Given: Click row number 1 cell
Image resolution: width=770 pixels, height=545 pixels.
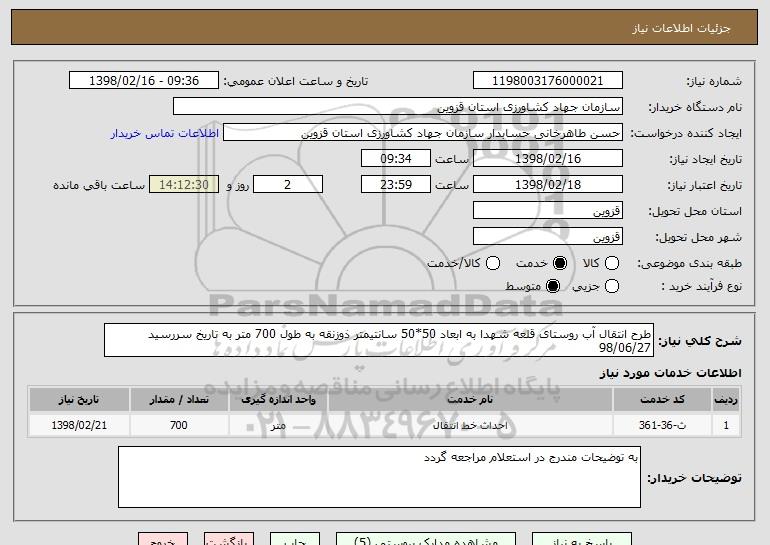Looking at the screenshot, I should coord(726,425).
